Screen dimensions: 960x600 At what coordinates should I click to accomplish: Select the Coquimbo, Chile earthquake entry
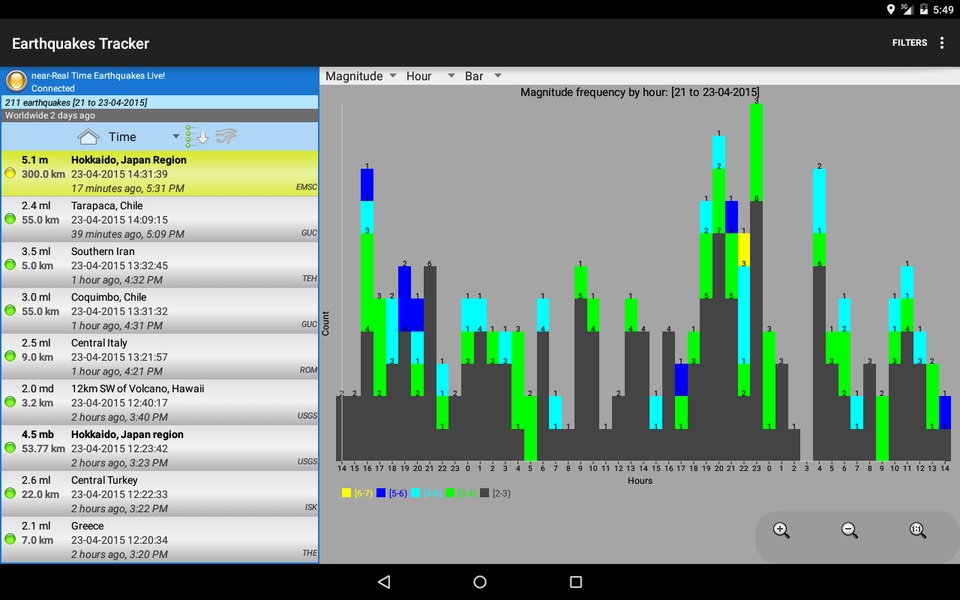tap(160, 311)
